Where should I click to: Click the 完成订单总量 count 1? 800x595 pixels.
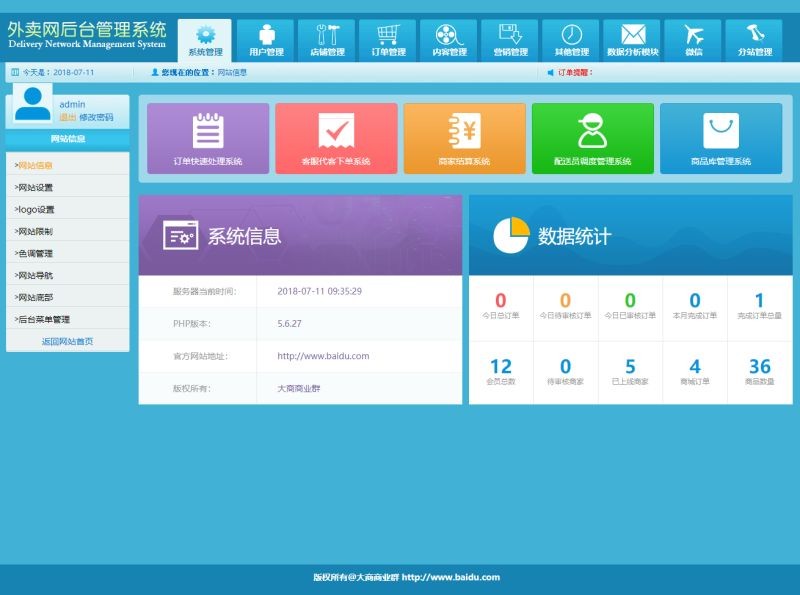coord(759,300)
